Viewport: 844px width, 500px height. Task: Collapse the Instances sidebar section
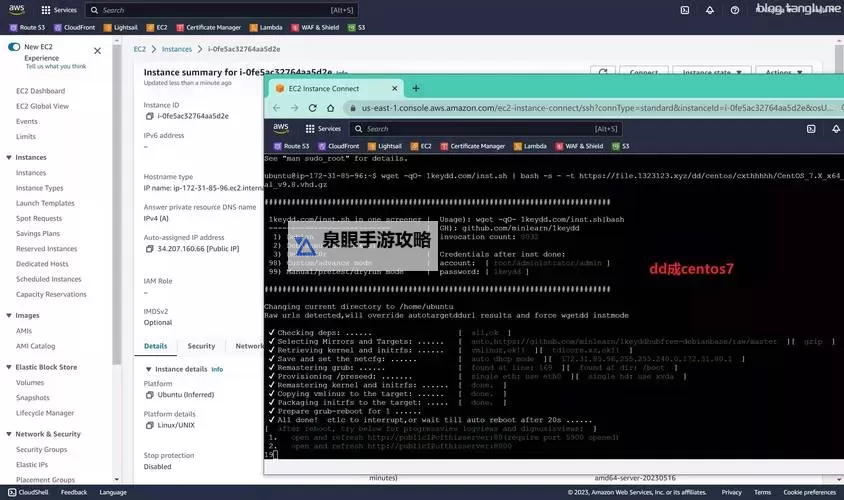9,158
